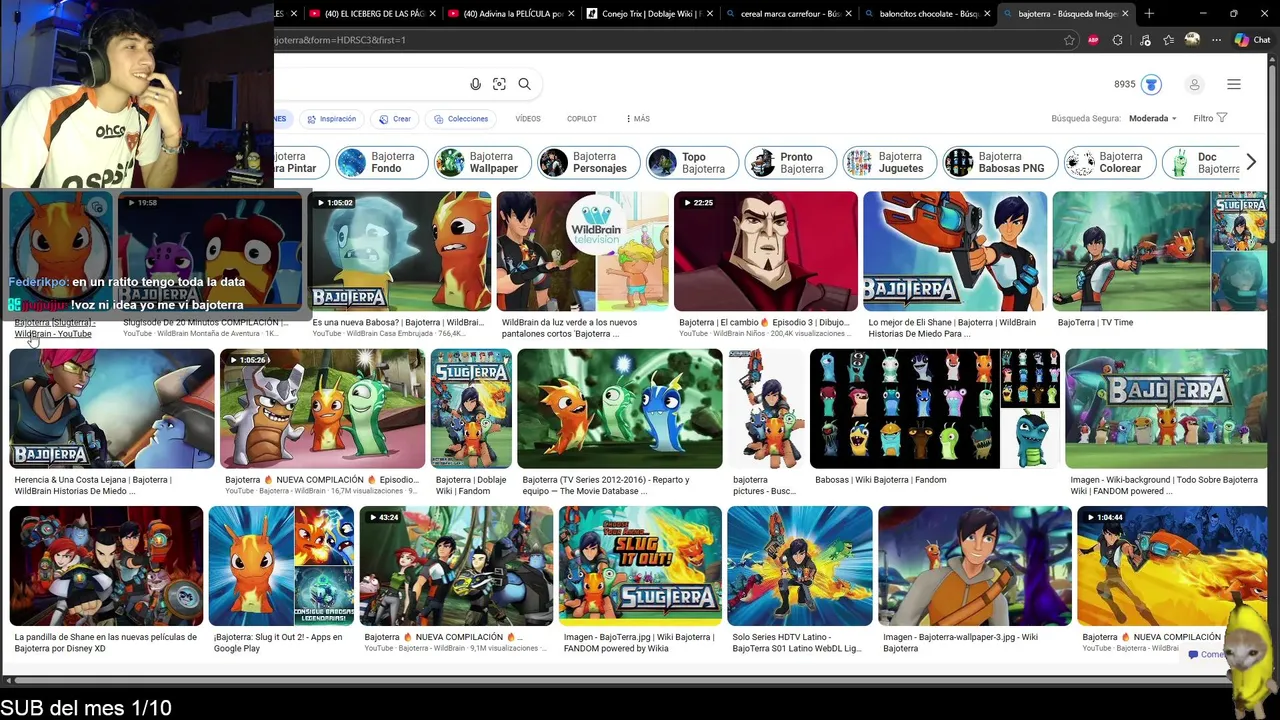The image size is (1280, 720).
Task: Select Bajoterra Juguetes suggestion chip
Action: tap(889, 162)
